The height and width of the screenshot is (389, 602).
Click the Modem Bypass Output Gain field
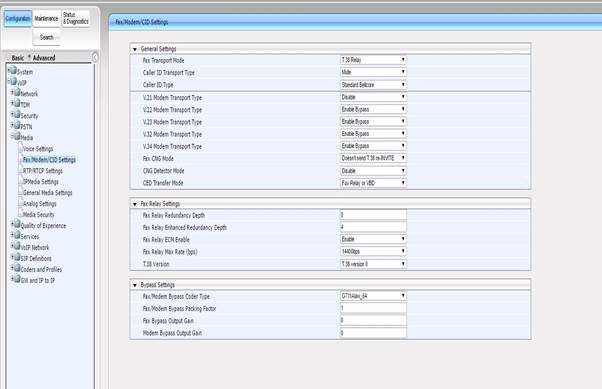[x=373, y=333]
